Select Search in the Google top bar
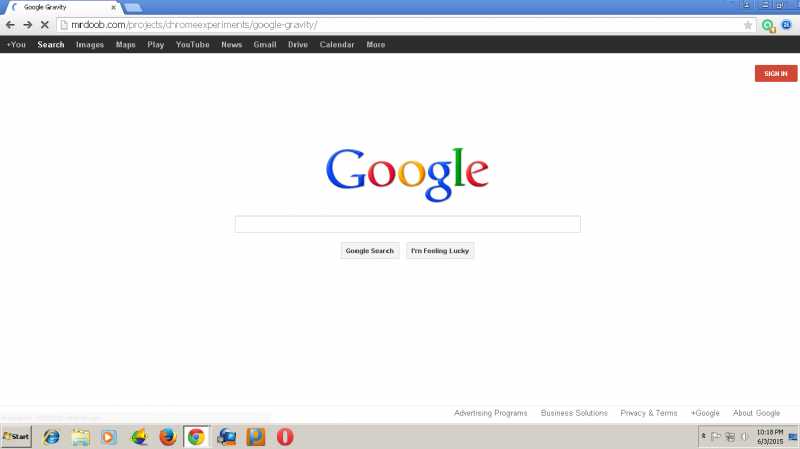The width and height of the screenshot is (800, 449). pos(51,44)
